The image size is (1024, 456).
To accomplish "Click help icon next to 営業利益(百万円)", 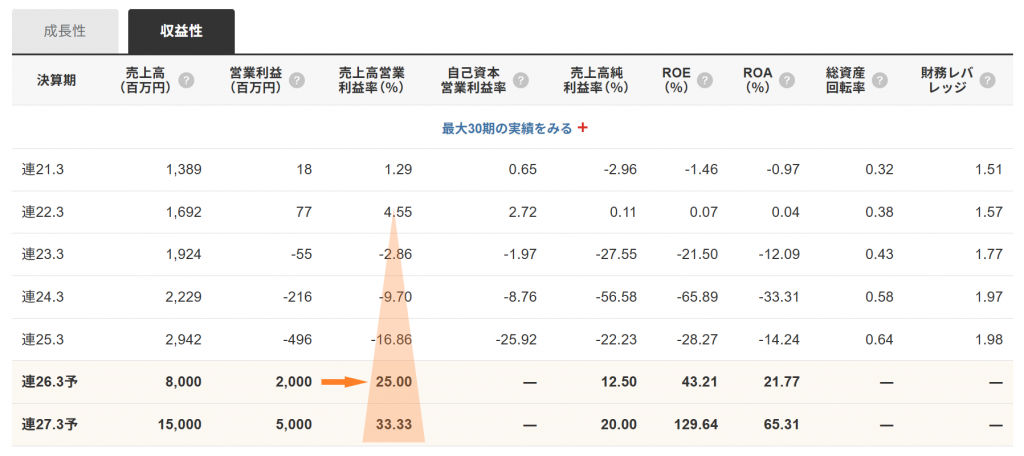I will (297, 80).
